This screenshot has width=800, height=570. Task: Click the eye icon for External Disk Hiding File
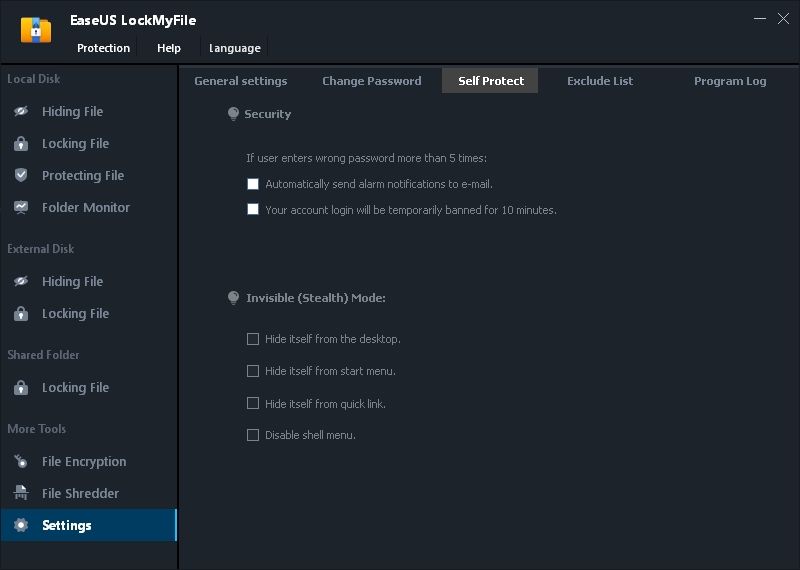tap(21, 281)
